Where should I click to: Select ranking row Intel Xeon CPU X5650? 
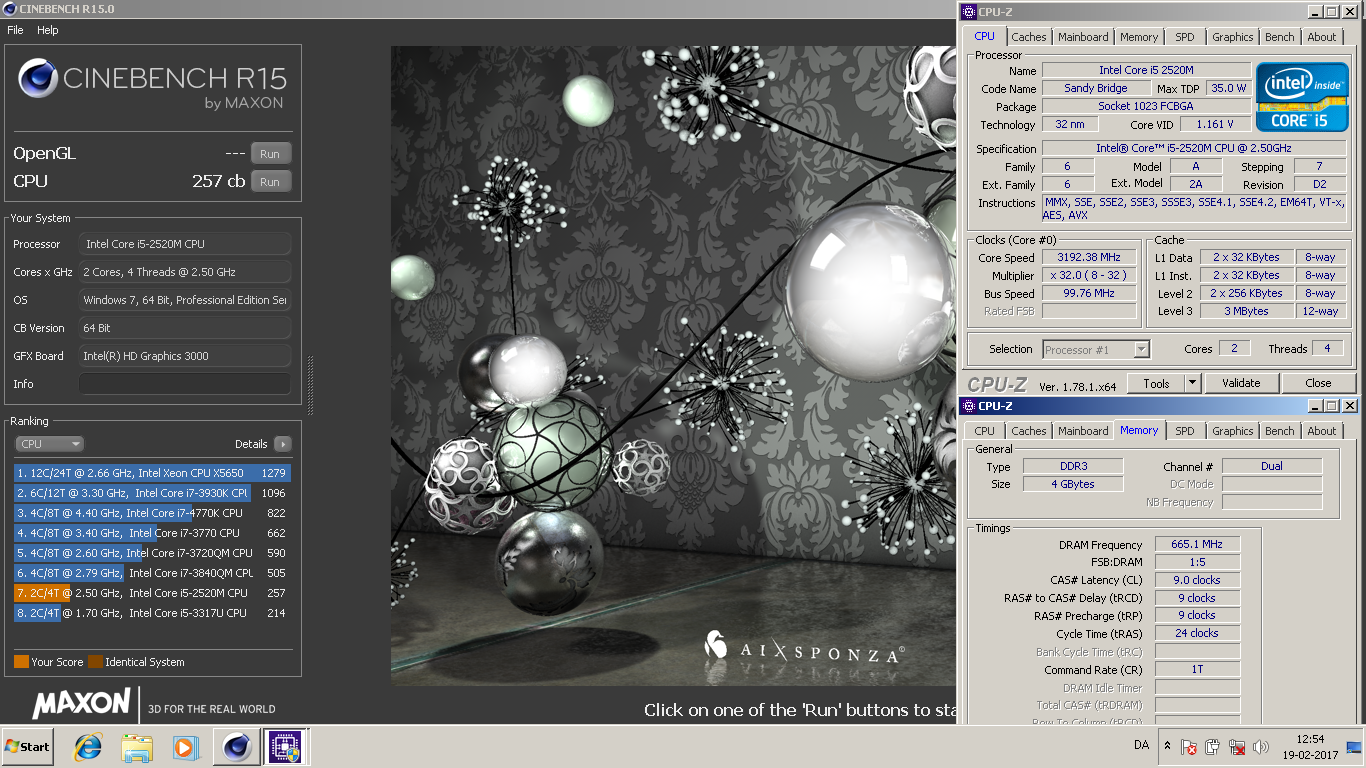tap(152, 473)
